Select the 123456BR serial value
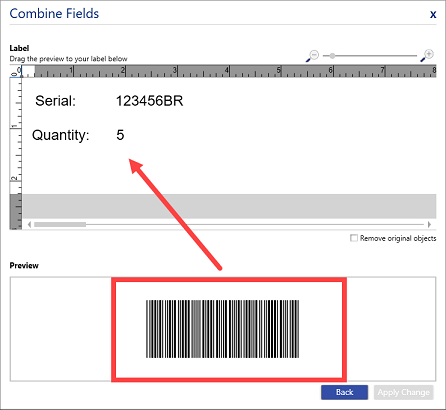The width and height of the screenshot is (446, 410). (149, 101)
